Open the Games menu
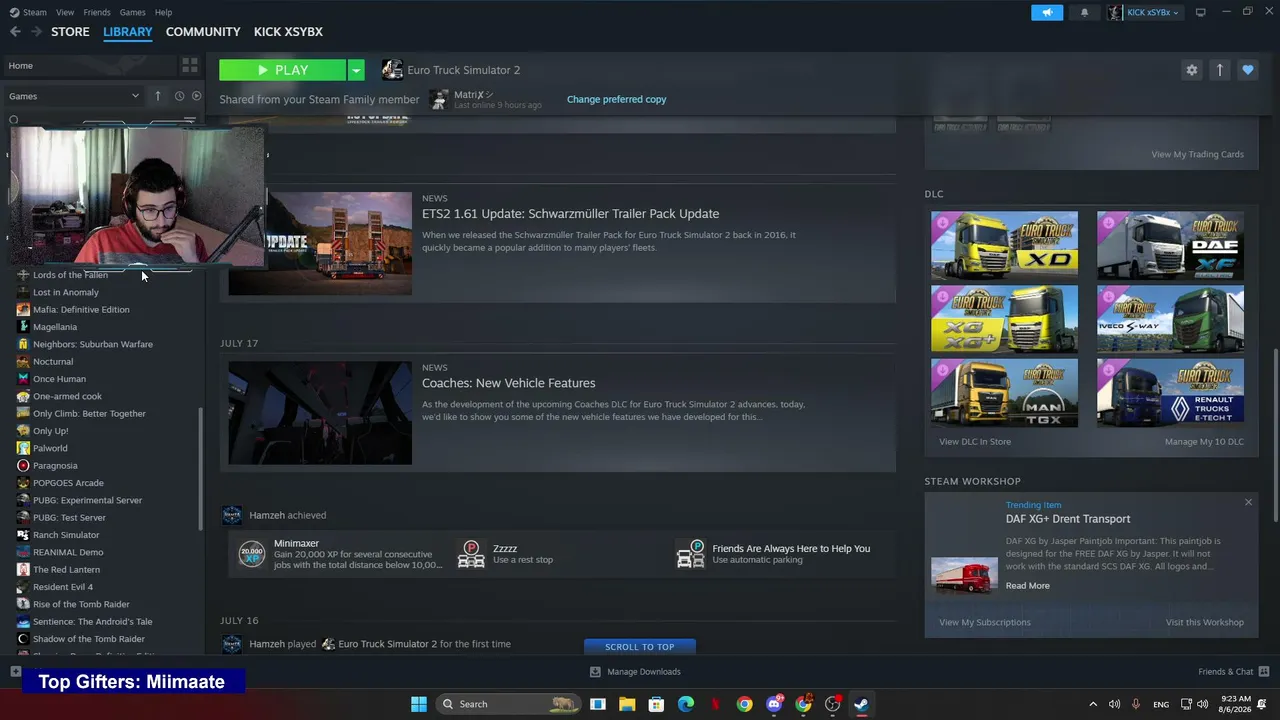The width and height of the screenshot is (1280, 720). point(132,12)
